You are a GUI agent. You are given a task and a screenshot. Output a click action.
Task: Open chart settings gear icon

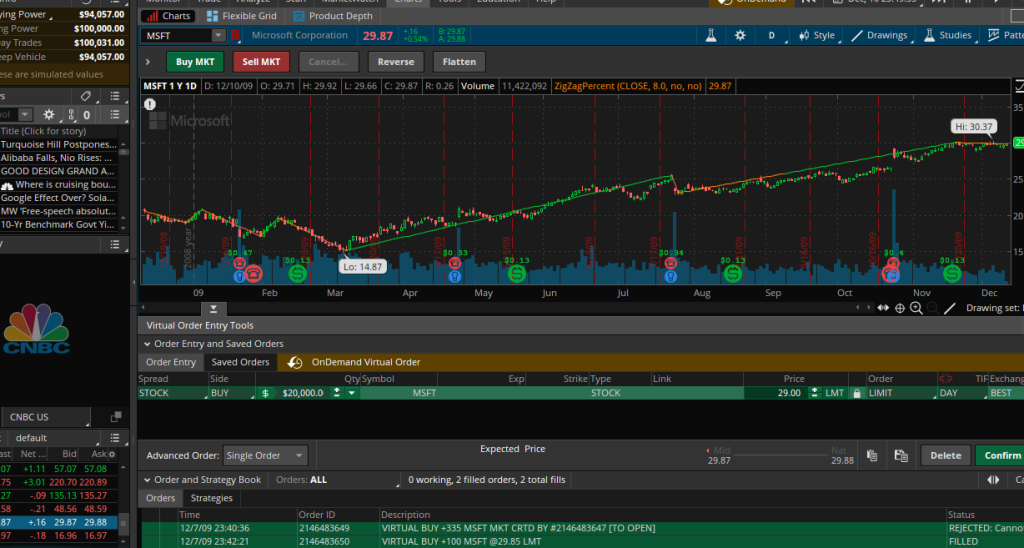point(740,35)
